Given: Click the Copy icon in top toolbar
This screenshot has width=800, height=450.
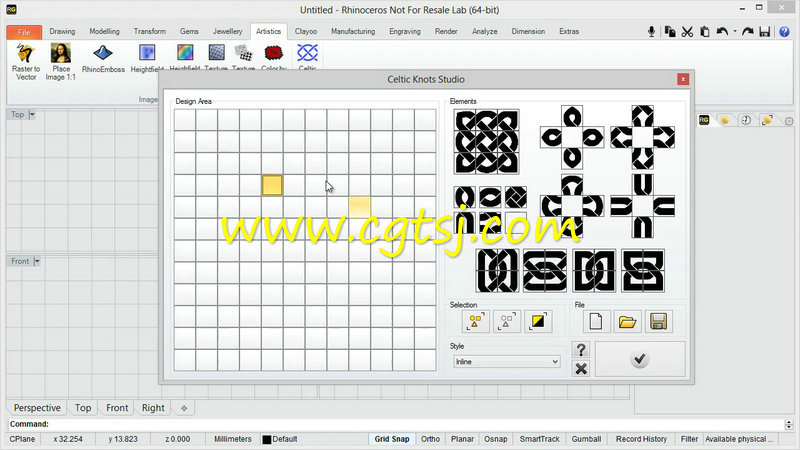Looking at the screenshot, I should coord(670,32).
